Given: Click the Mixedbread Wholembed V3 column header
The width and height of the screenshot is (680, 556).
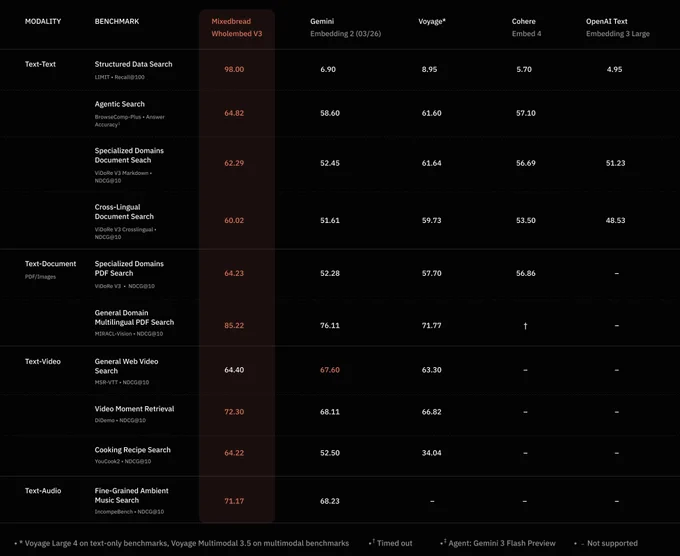Looking at the screenshot, I should tap(237, 27).
